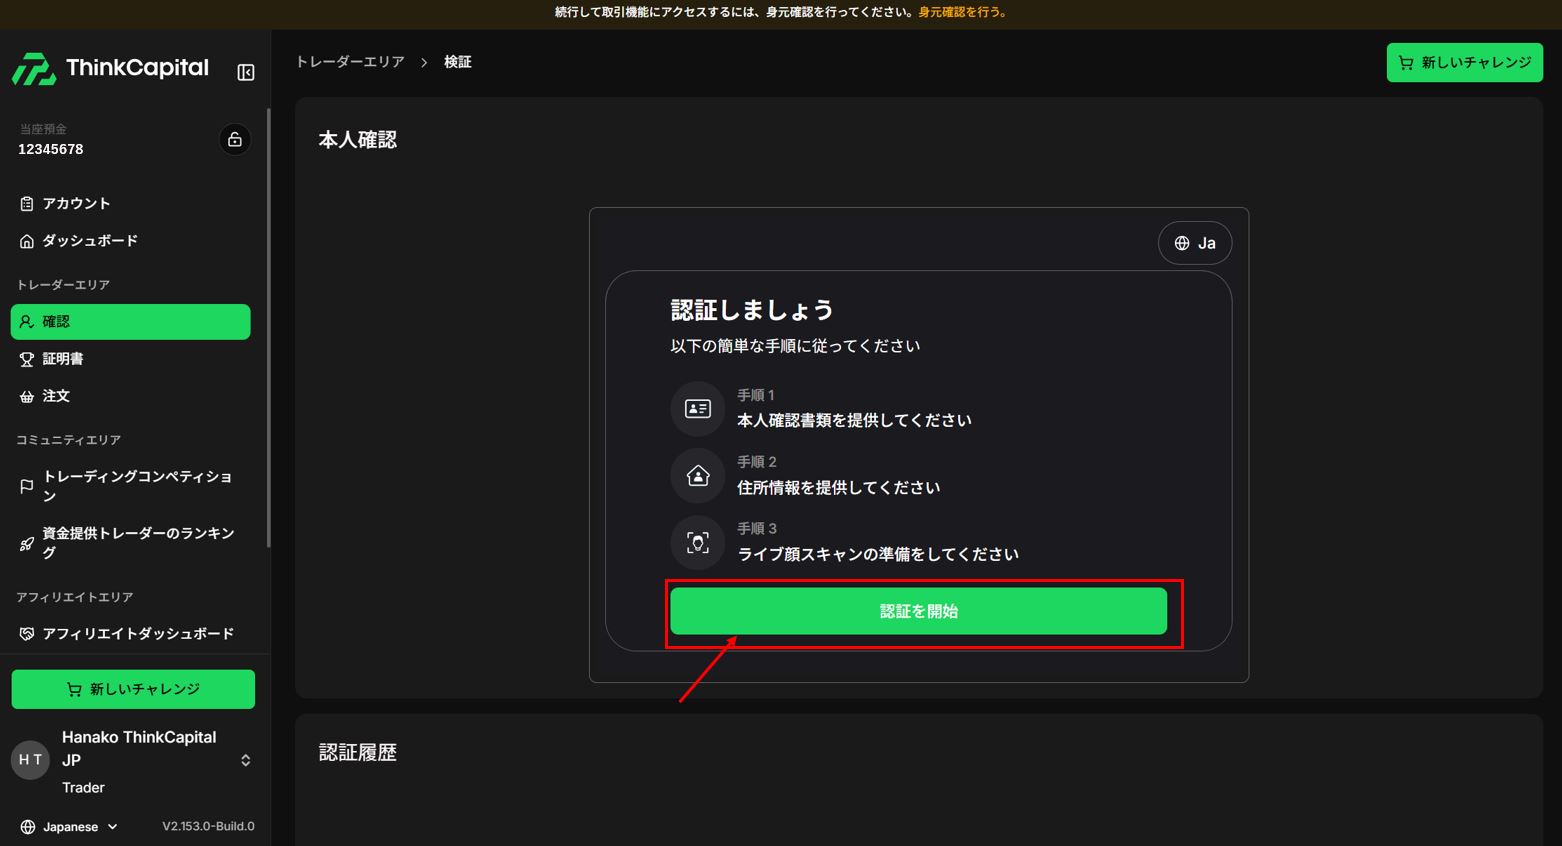
Task: Click the ThinkCapital logo icon
Action: [x=34, y=69]
